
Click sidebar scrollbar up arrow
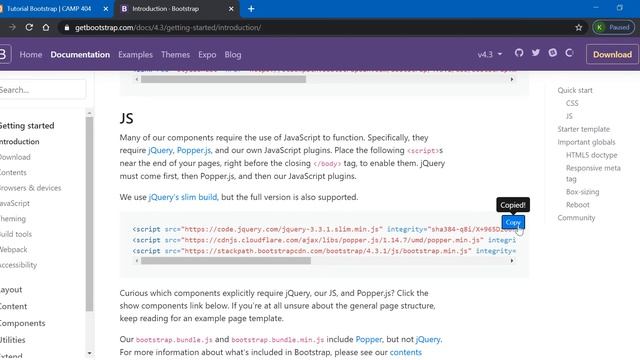(89, 113)
